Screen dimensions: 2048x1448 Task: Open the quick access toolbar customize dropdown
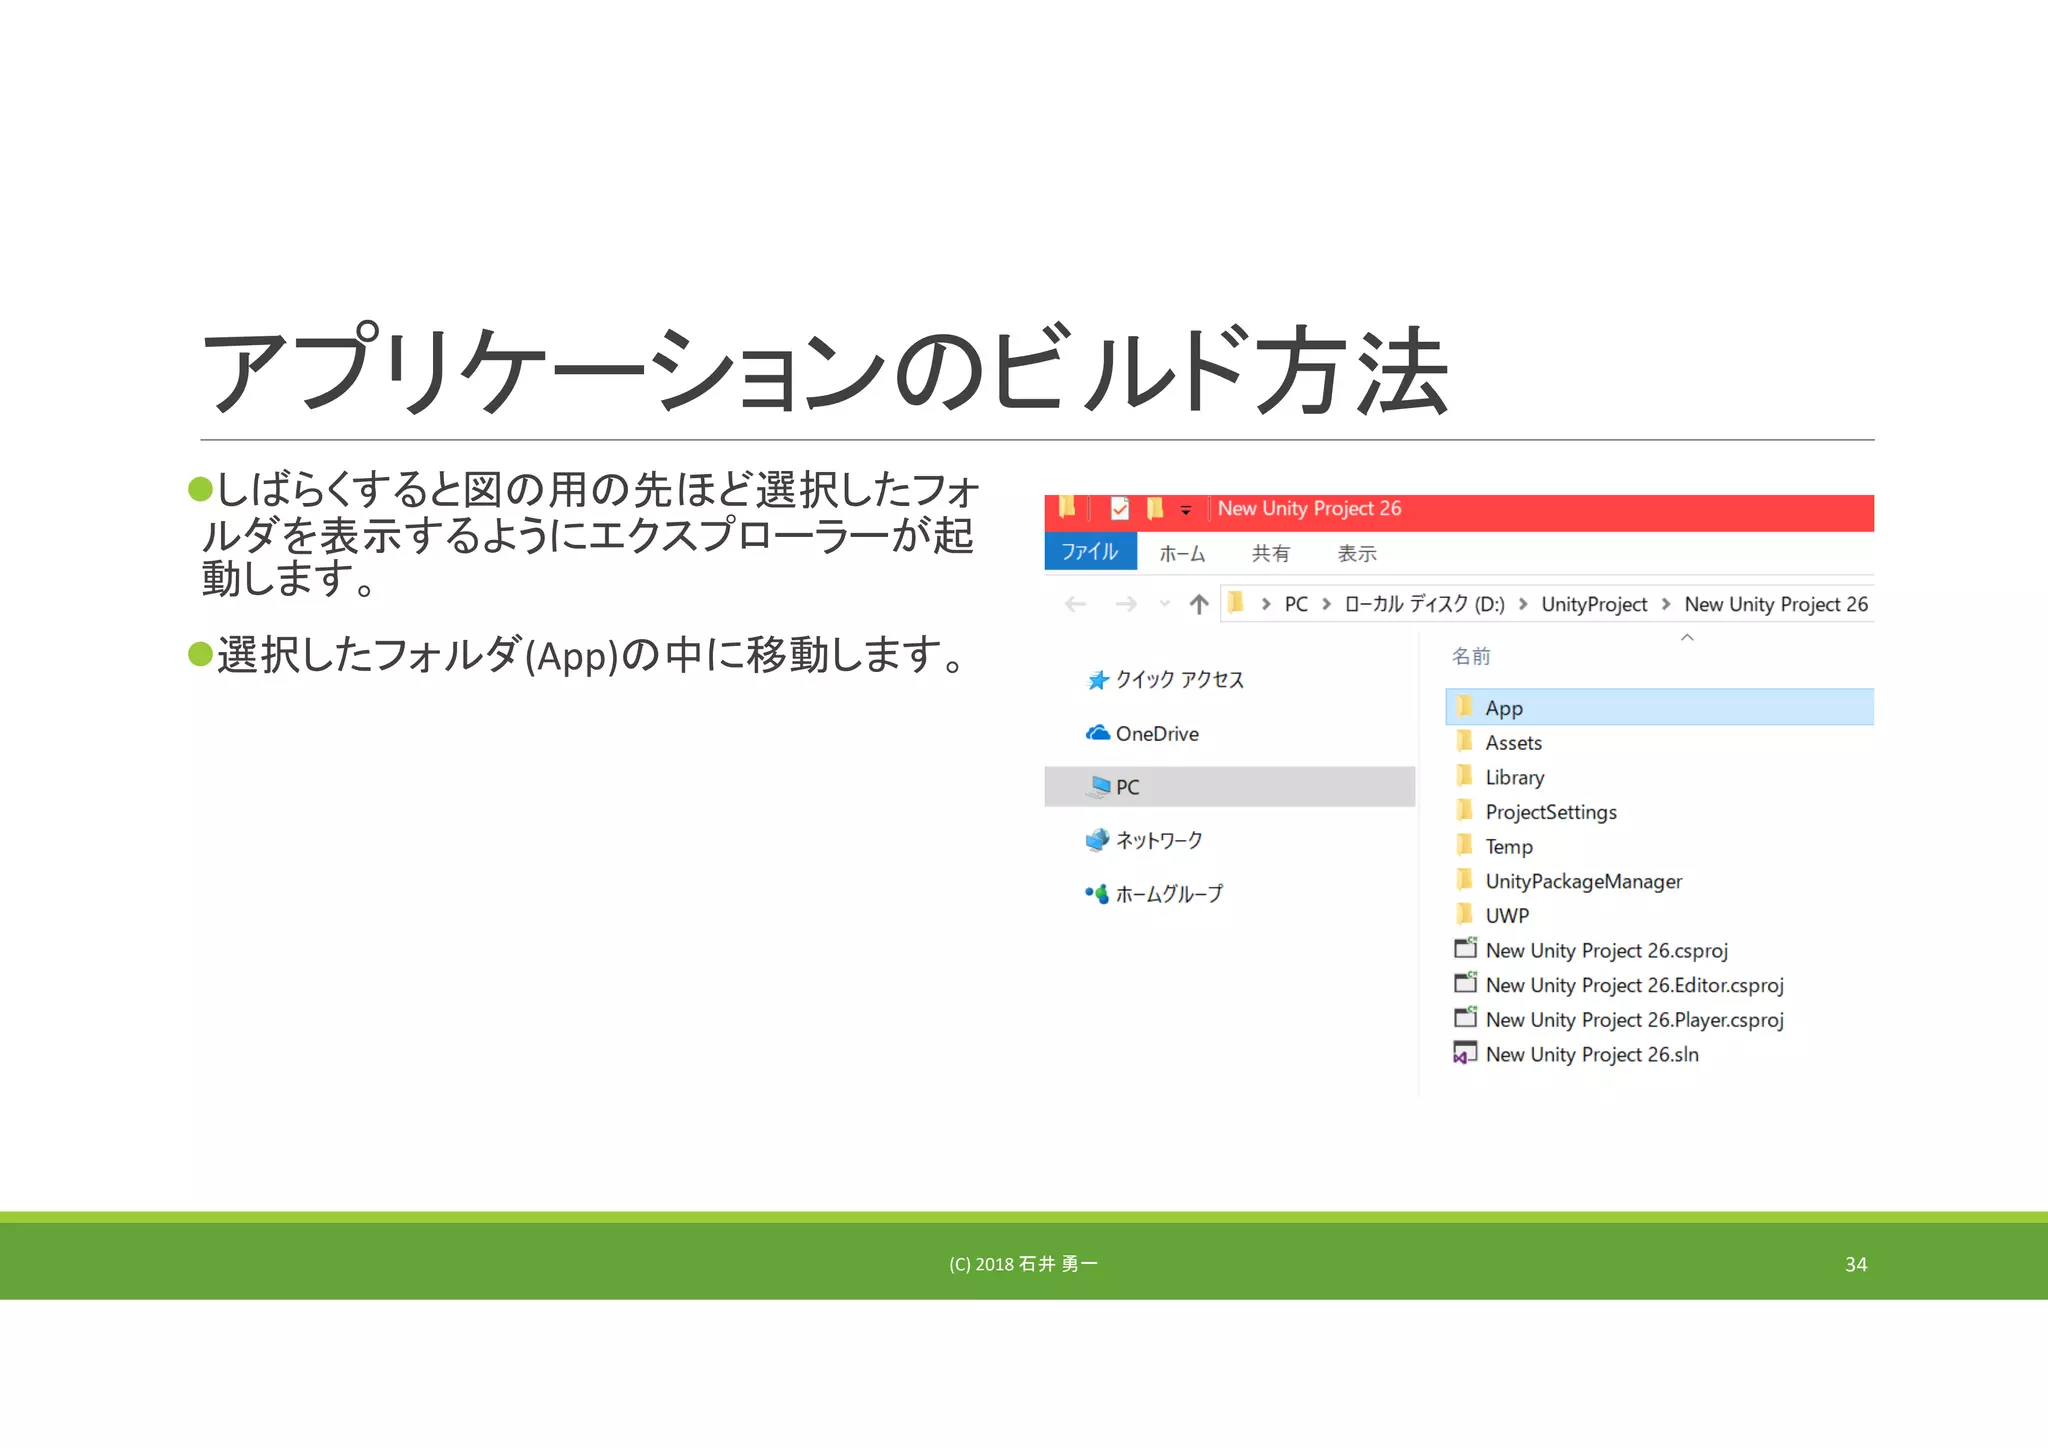click(1186, 510)
